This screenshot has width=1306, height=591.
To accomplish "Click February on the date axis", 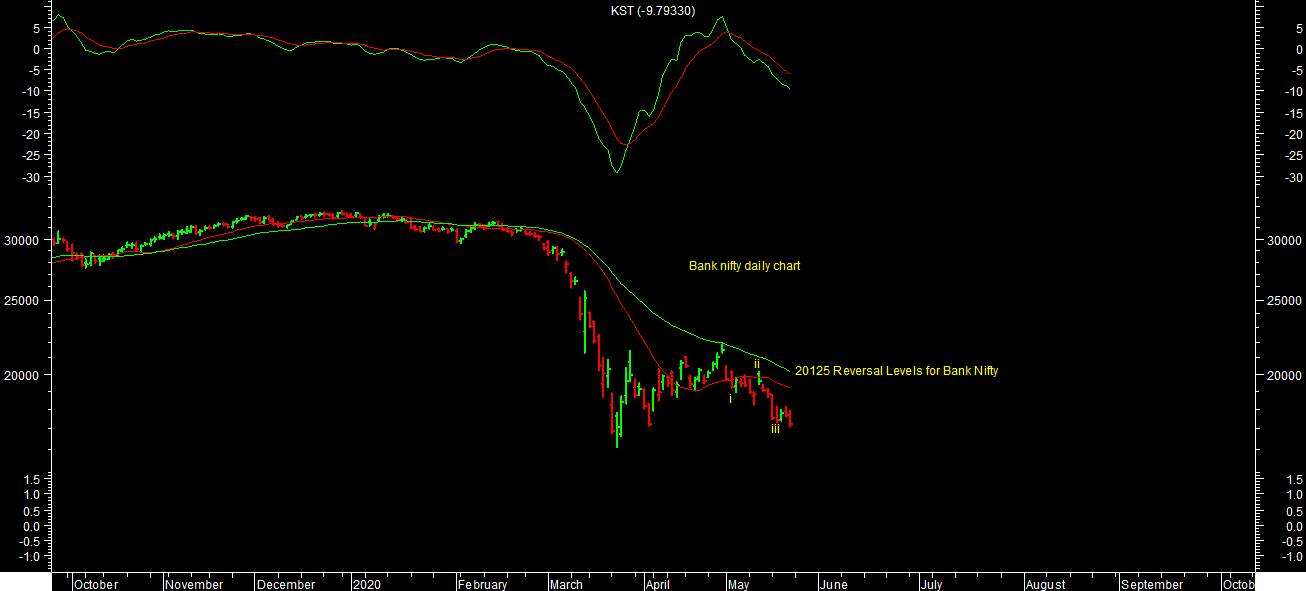I will [483, 584].
